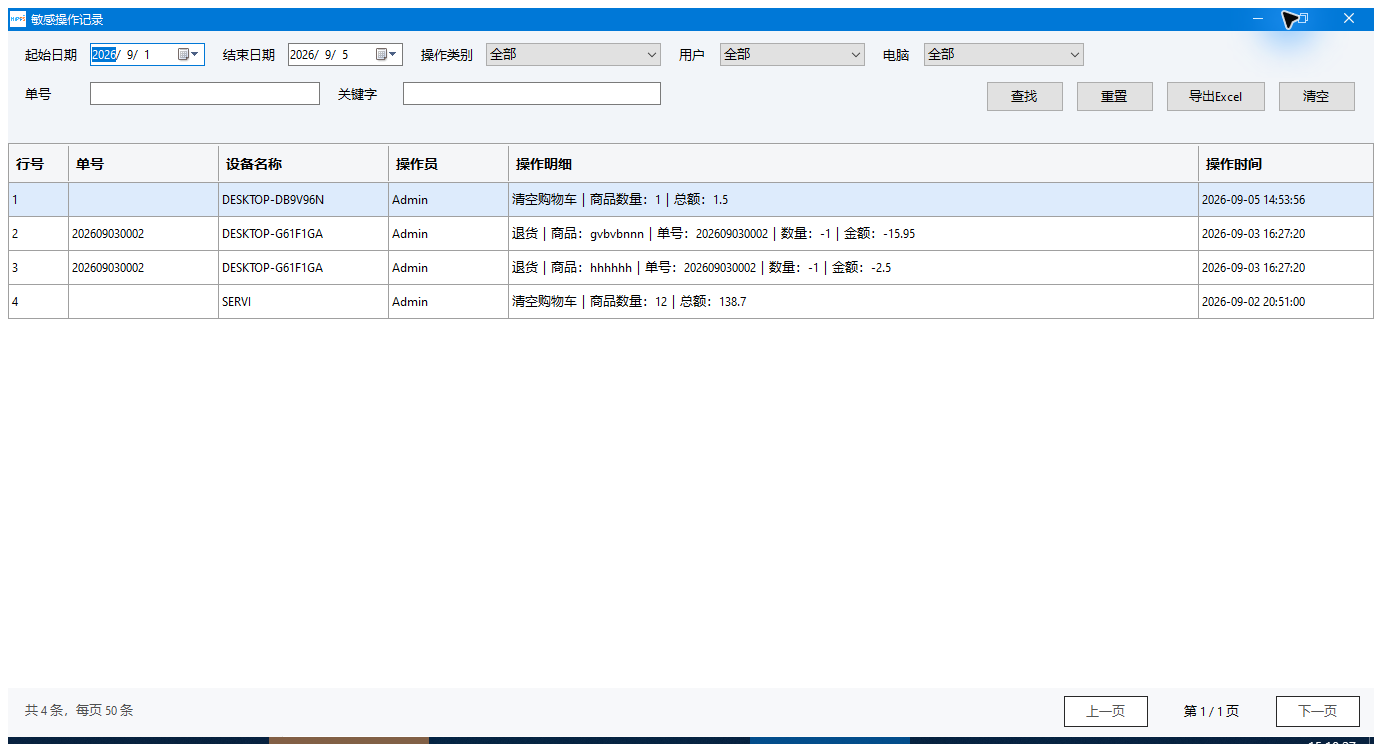1382x744 pixels.
Task: Click the 操作明细 column header
Action: [x=854, y=164]
